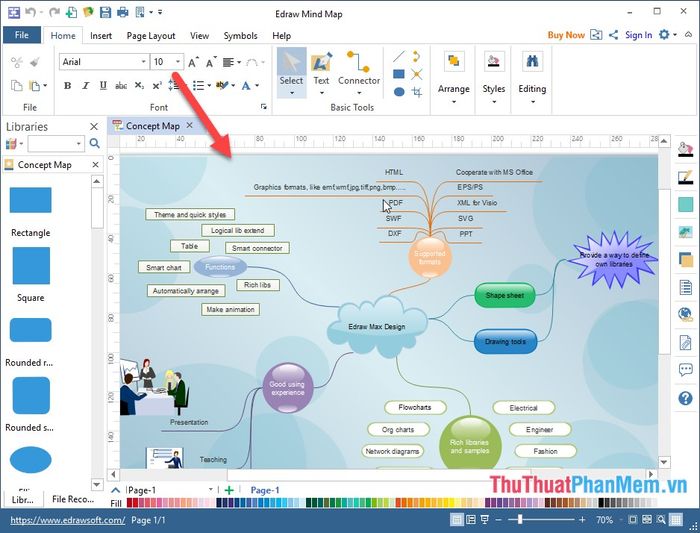Image resolution: width=700 pixels, height=533 pixels.
Task: Click Sign In
Action: (638, 35)
